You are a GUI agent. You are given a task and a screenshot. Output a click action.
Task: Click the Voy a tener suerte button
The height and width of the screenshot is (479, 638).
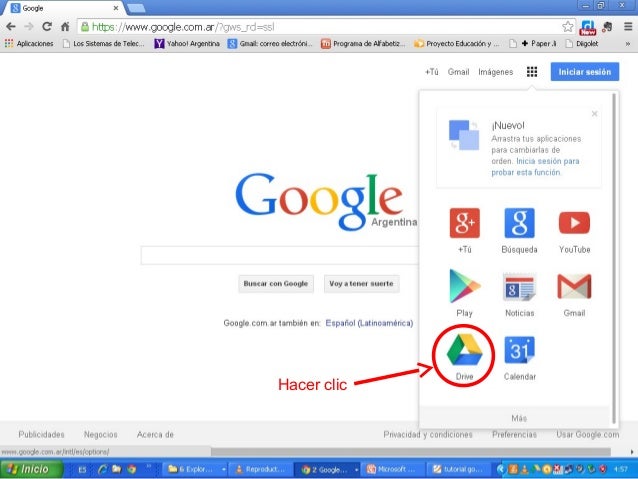pos(361,284)
